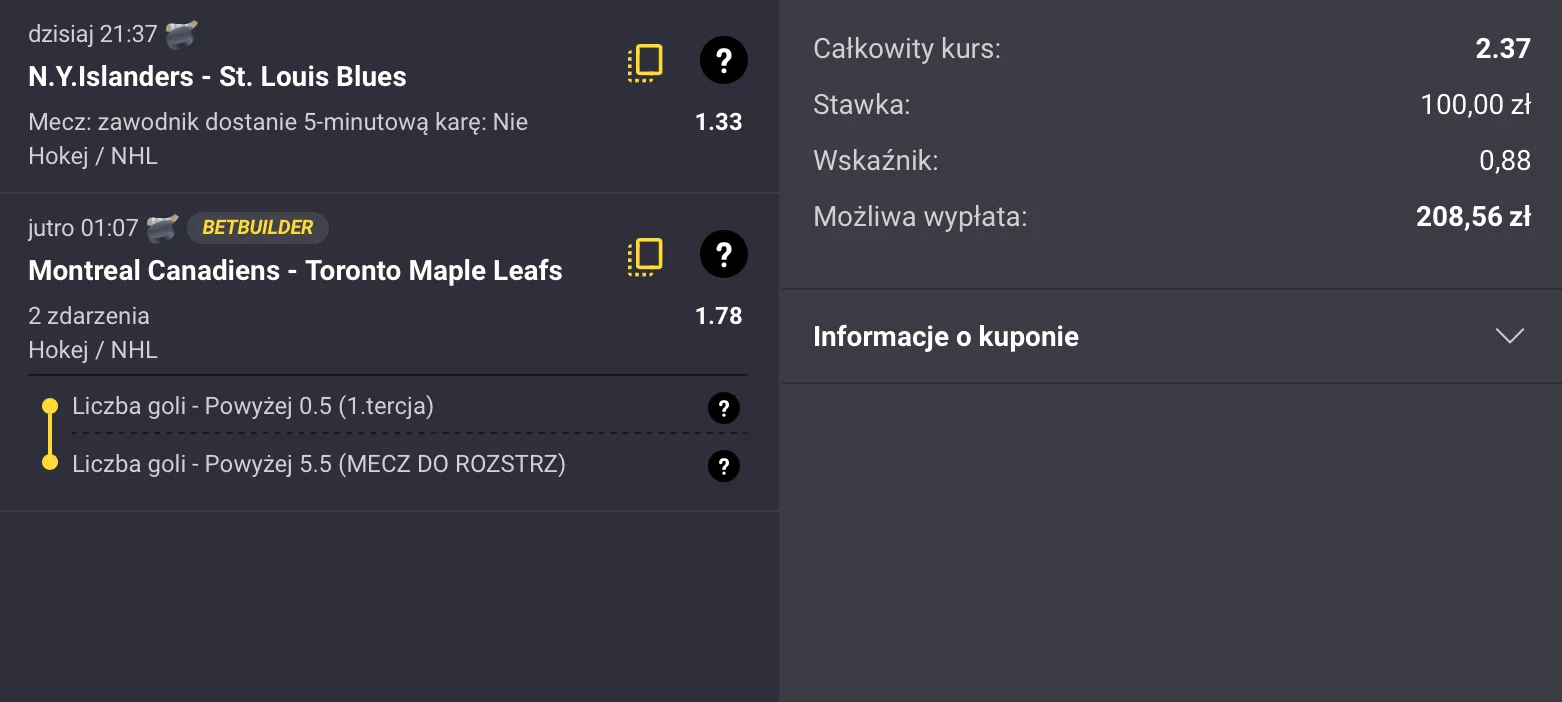Screen dimensions: 1562x702
Task: Click the yellow betslip icon for the Islanders bet
Action: pyautogui.click(x=644, y=61)
